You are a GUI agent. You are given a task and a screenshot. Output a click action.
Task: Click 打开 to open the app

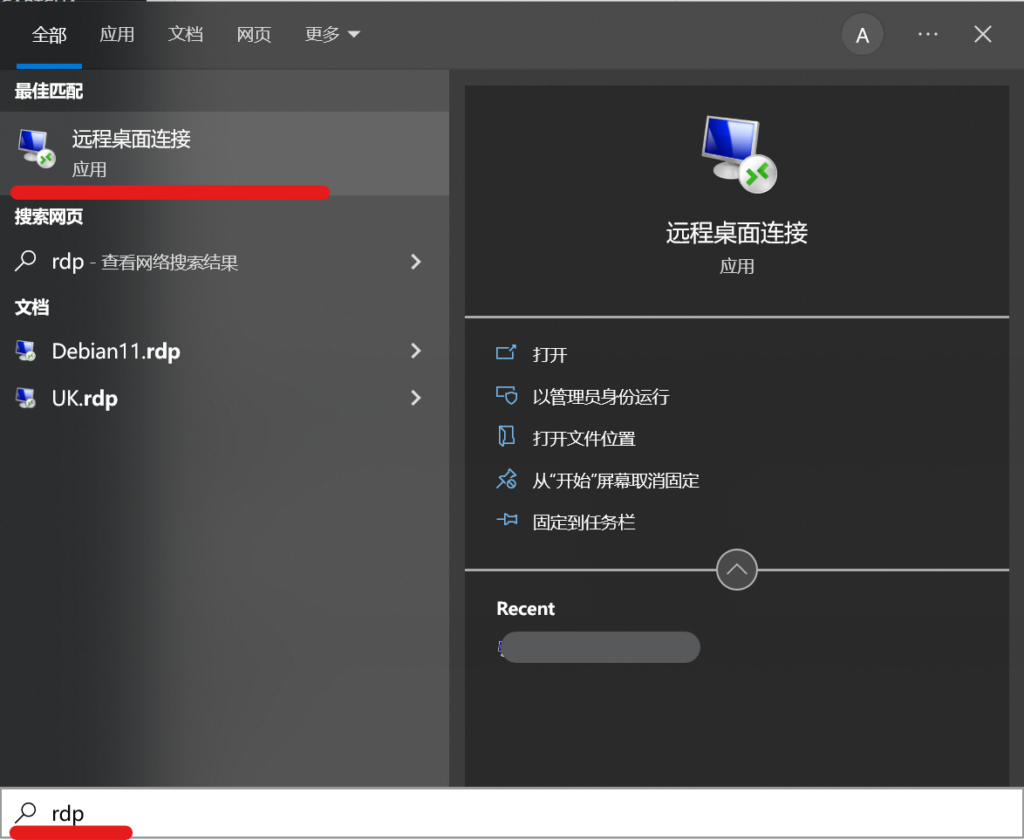[x=549, y=355]
